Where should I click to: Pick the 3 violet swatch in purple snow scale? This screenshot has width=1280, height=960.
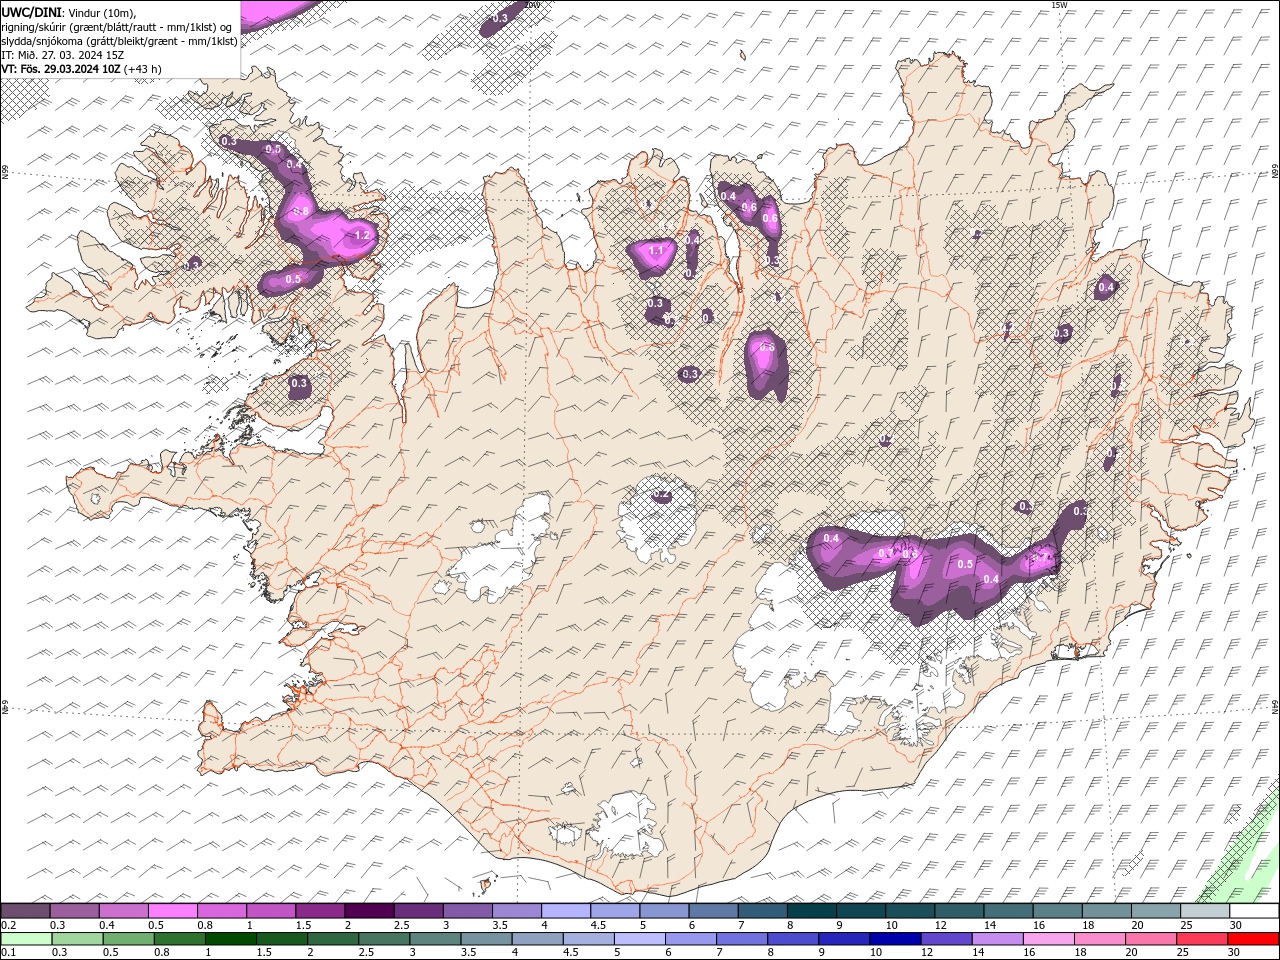coord(467,911)
